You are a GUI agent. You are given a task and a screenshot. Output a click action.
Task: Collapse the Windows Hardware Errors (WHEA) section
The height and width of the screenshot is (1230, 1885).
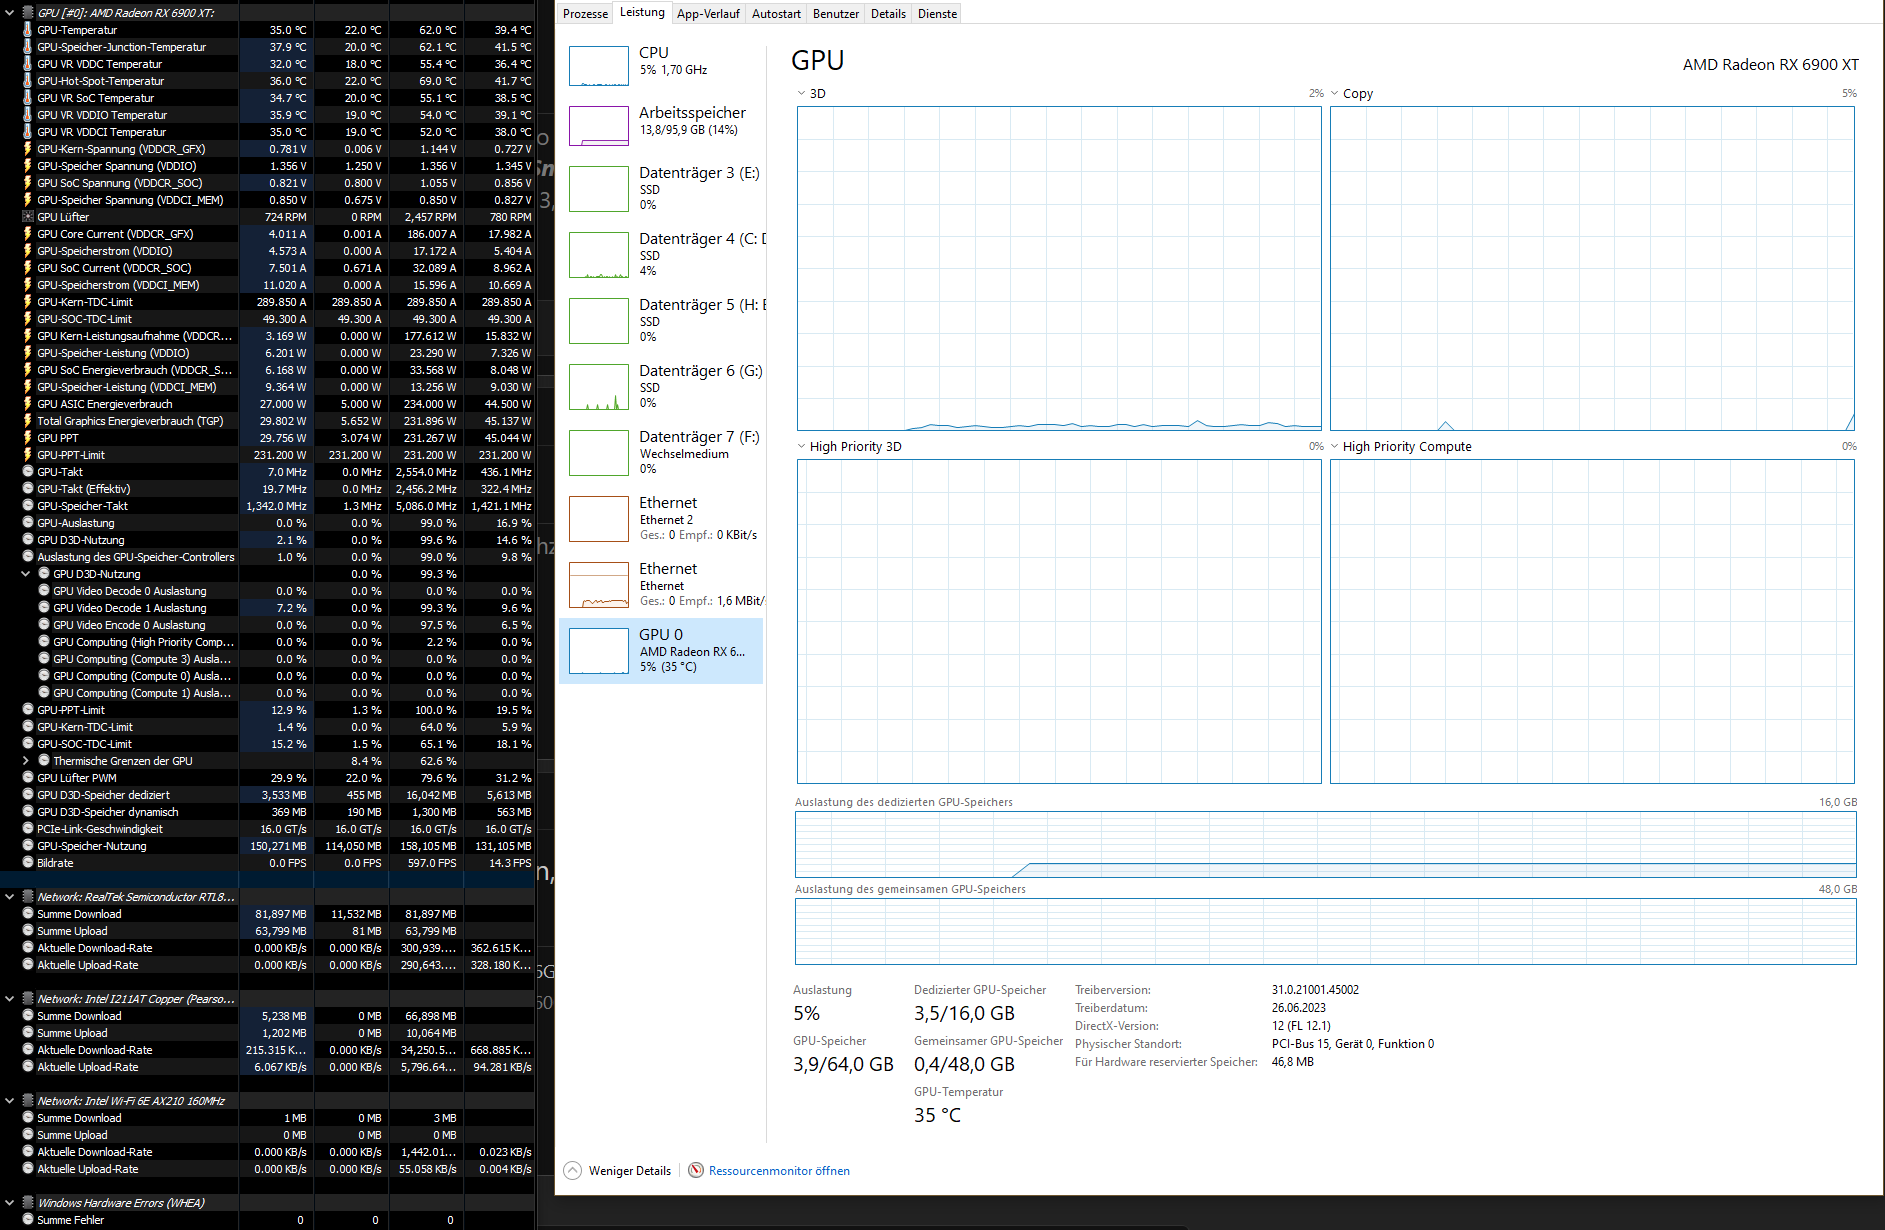pos(10,1203)
